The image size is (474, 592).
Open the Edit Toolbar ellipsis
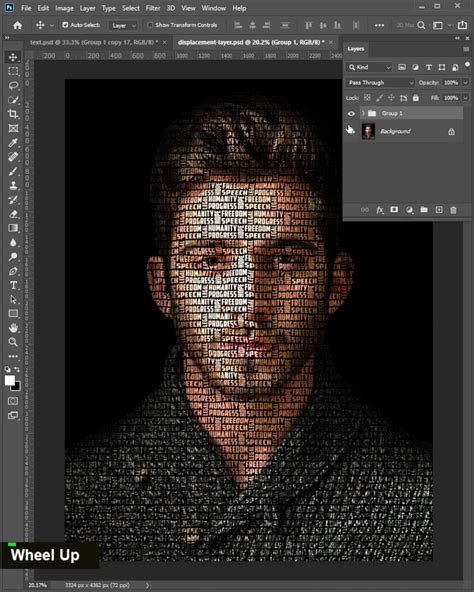pyautogui.click(x=13, y=356)
